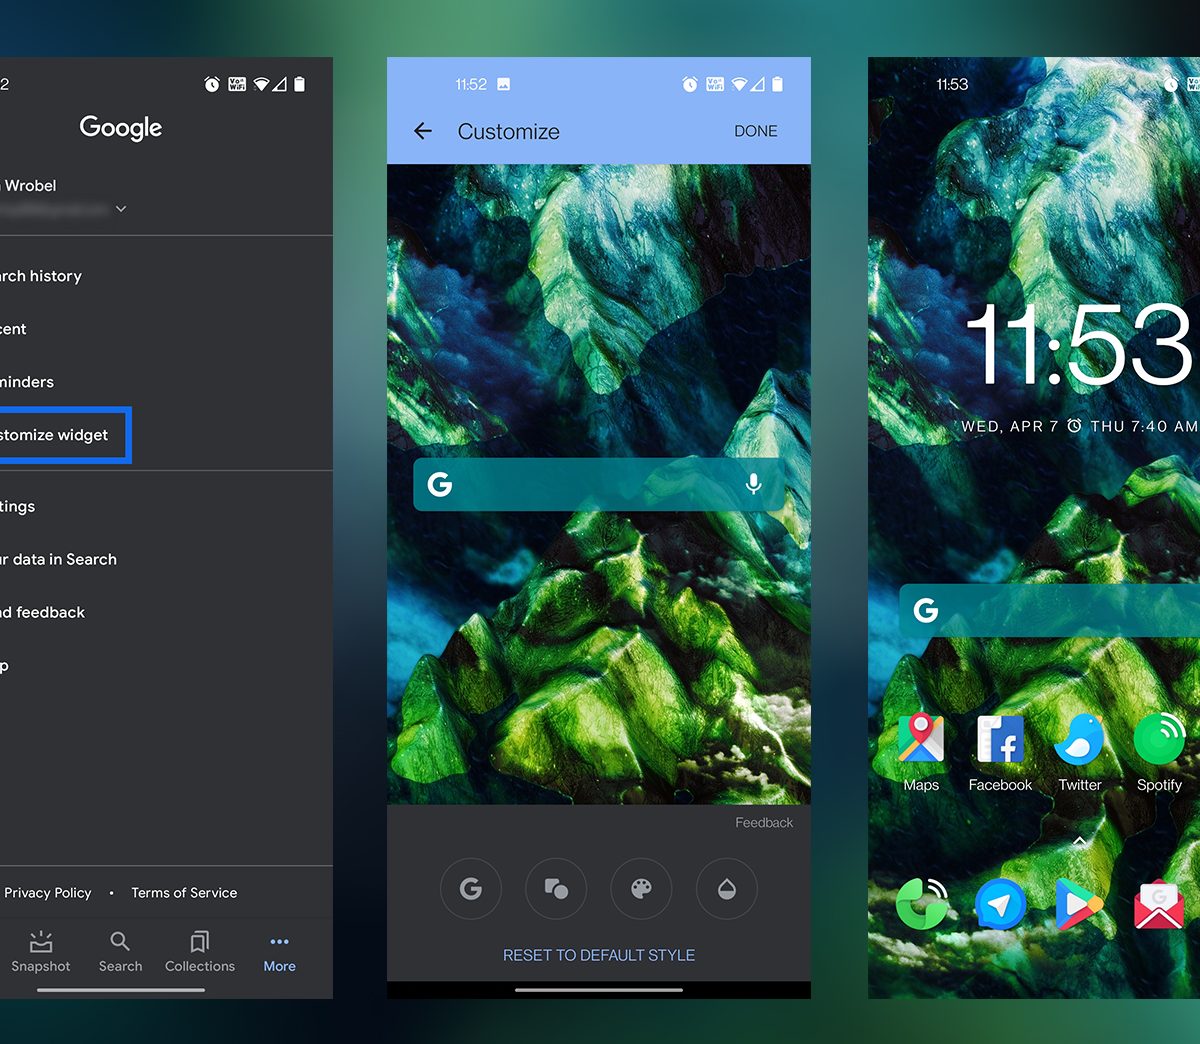
Task: Open the Google Play Store app
Action: (x=1079, y=905)
